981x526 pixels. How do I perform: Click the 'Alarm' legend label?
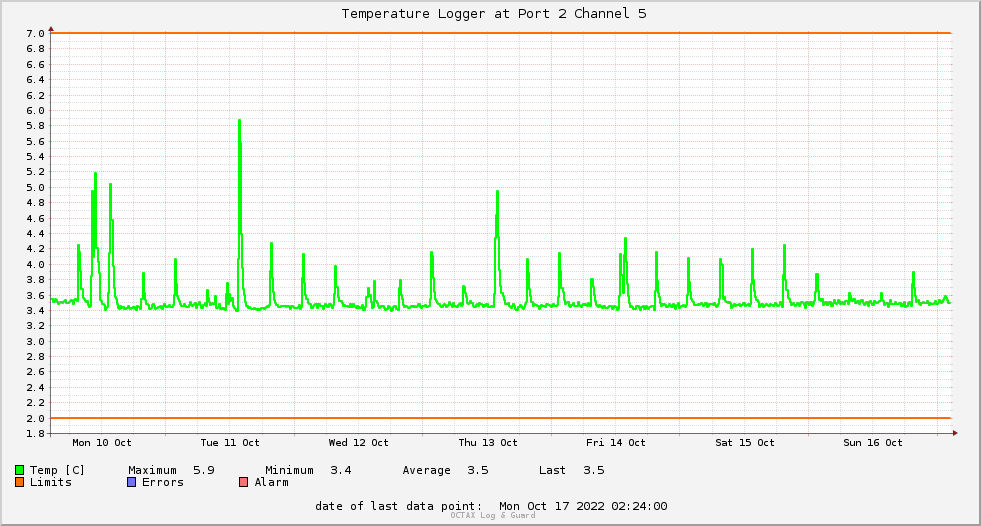(x=272, y=482)
